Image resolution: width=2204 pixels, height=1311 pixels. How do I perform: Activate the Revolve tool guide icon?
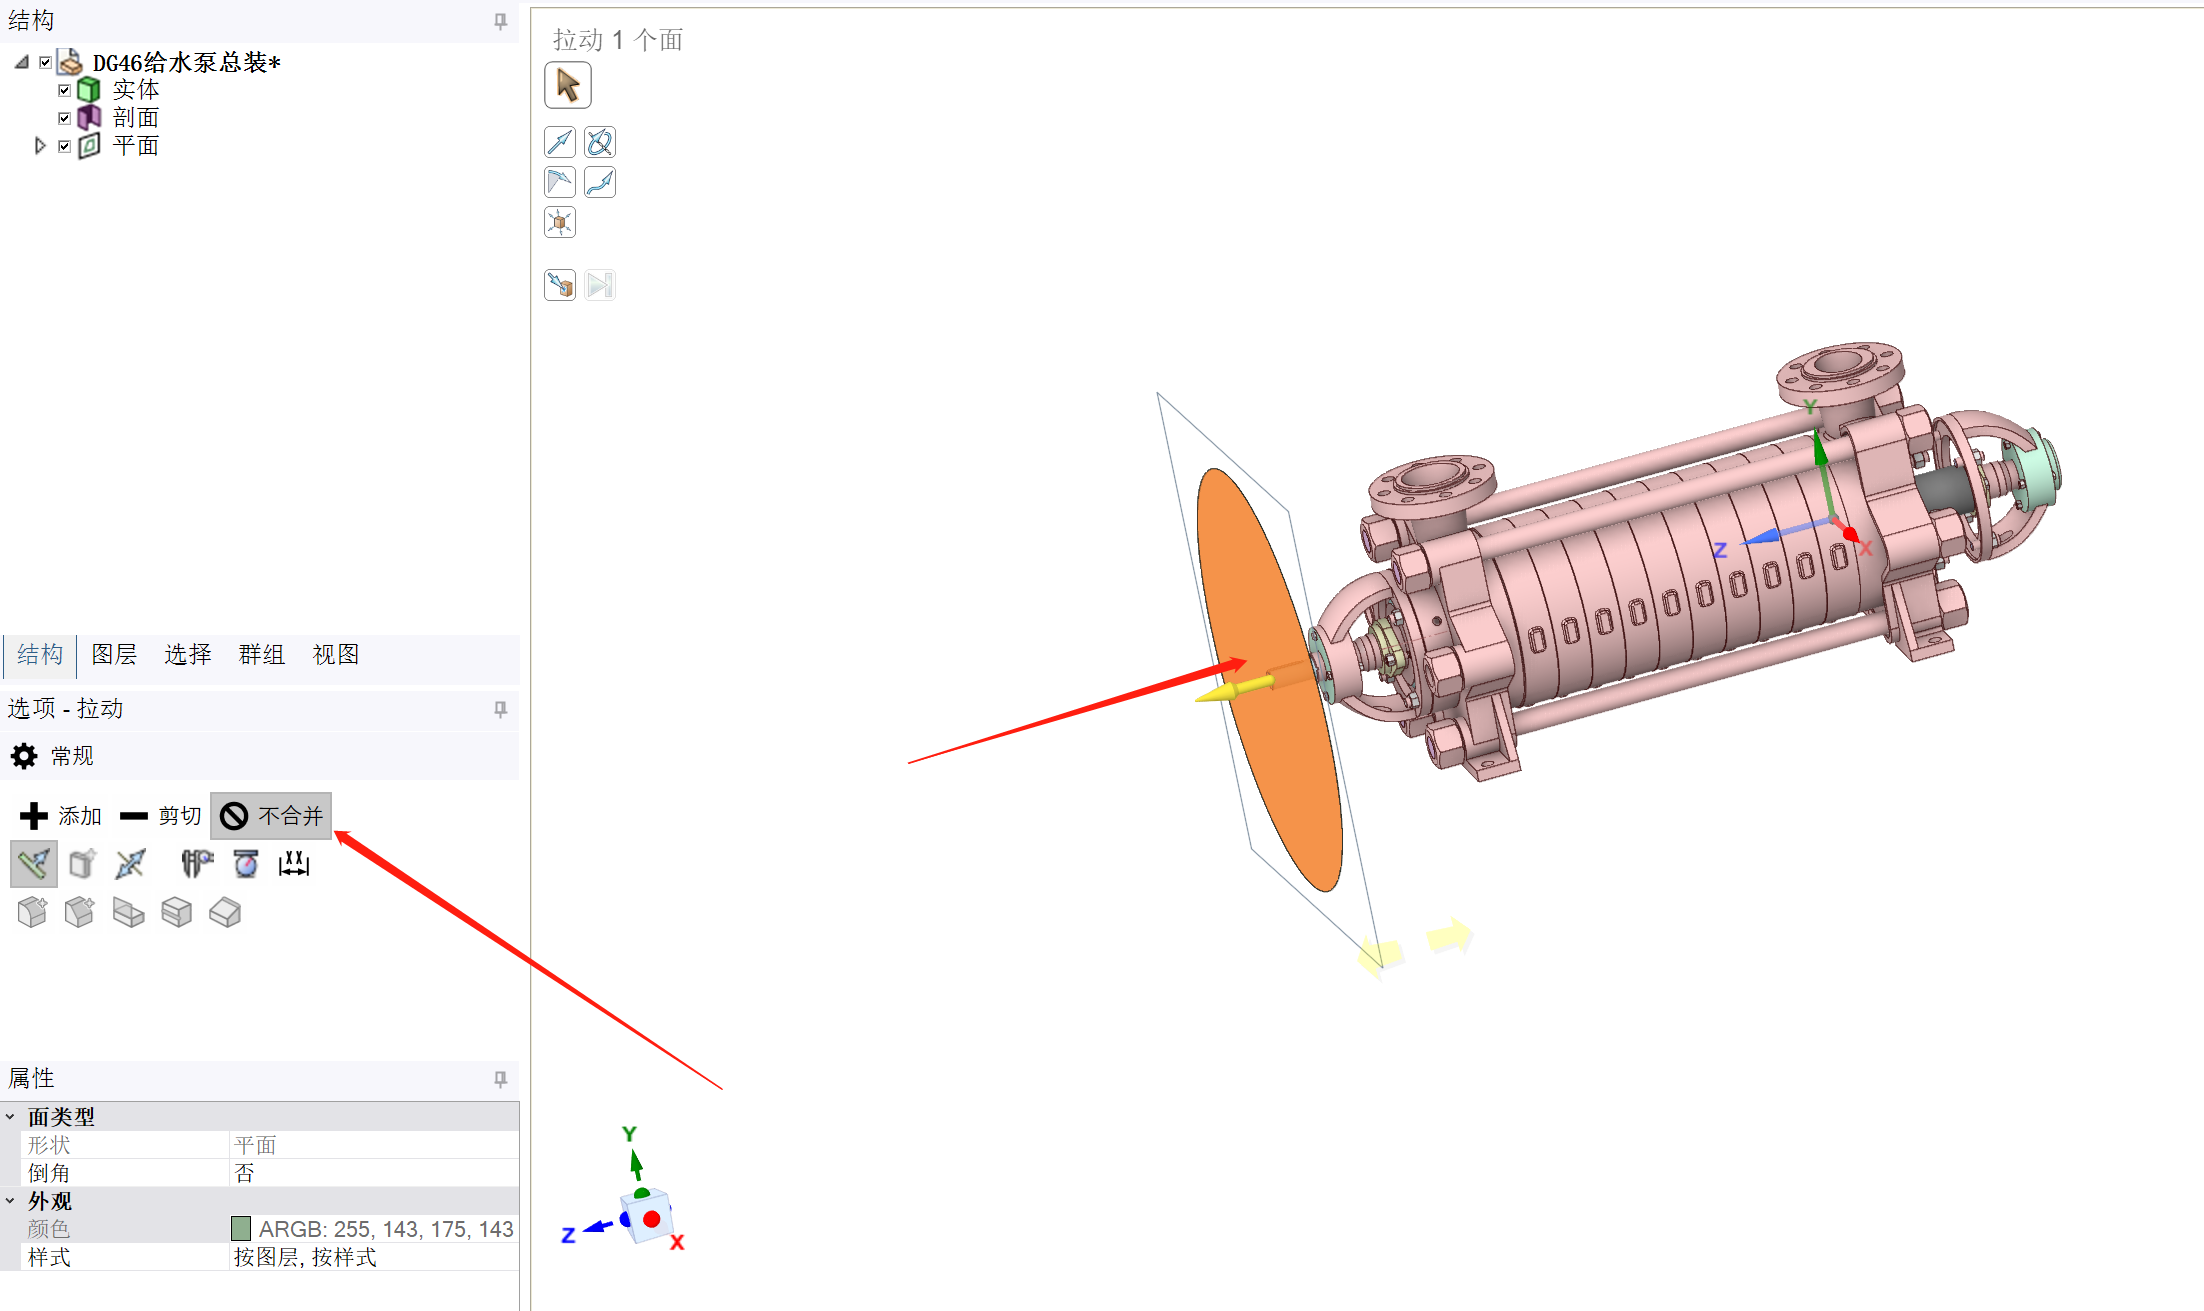tap(600, 142)
